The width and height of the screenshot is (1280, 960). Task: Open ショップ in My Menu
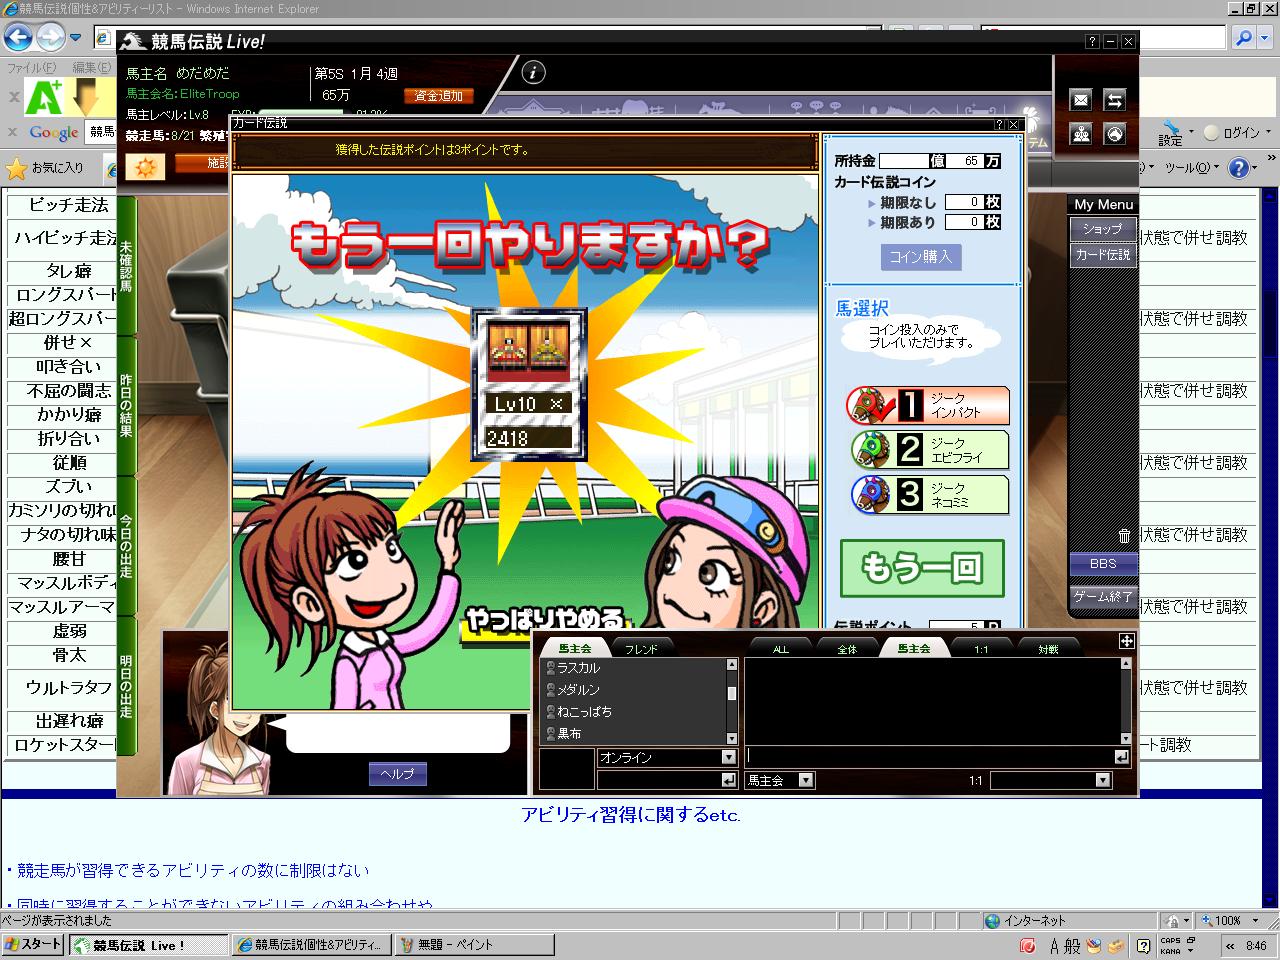pos(1102,229)
